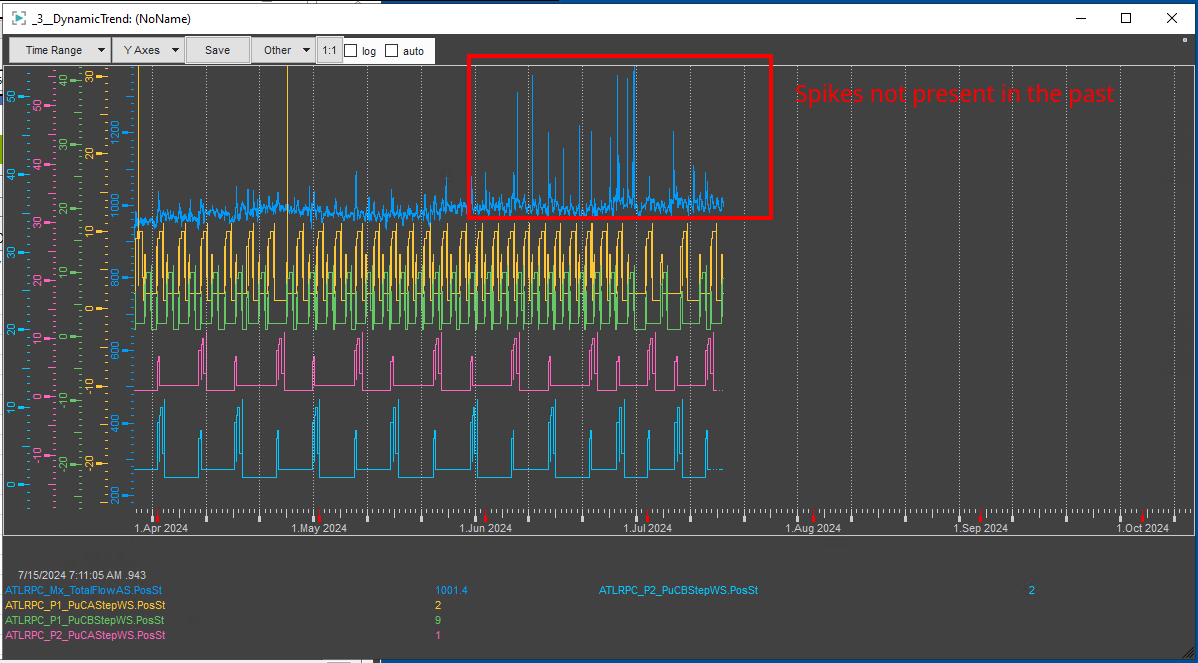
Task: Click the 1.Jul 2024 time axis label
Action: (x=648, y=528)
